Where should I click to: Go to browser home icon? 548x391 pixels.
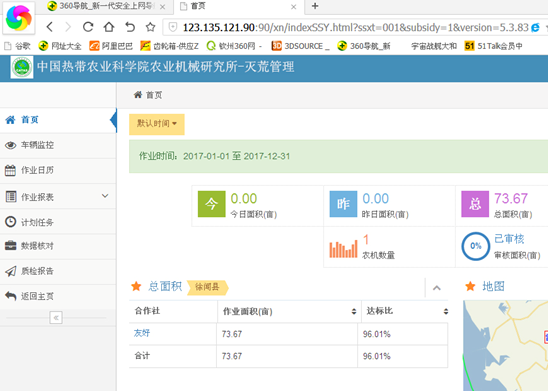tap(109, 27)
